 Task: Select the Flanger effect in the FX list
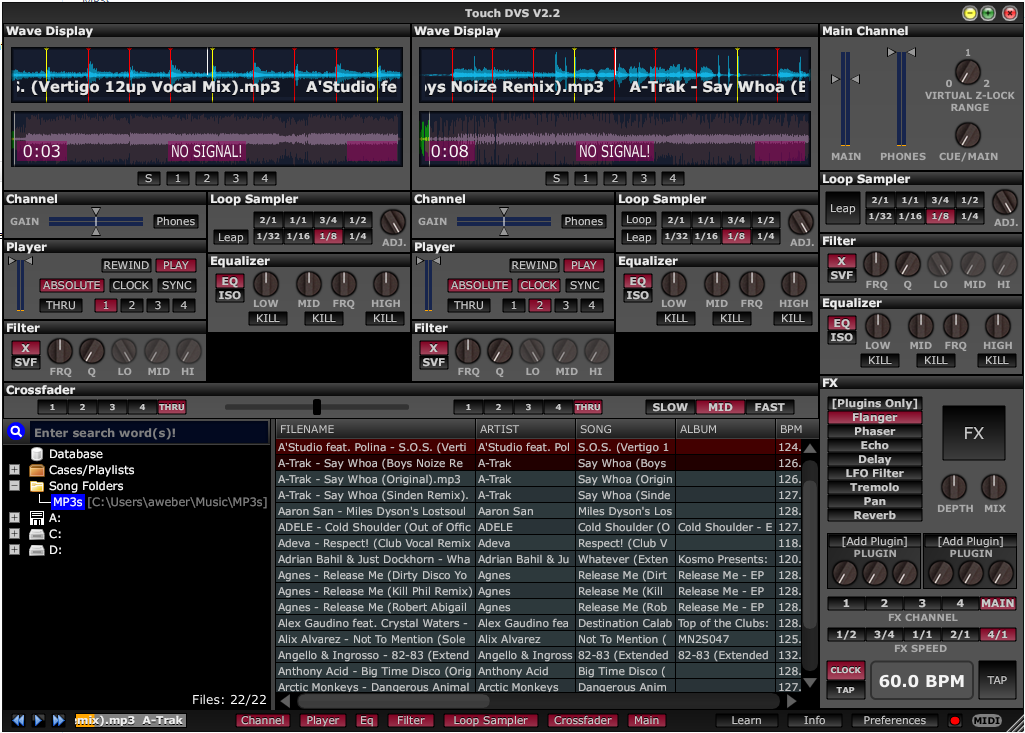874,418
